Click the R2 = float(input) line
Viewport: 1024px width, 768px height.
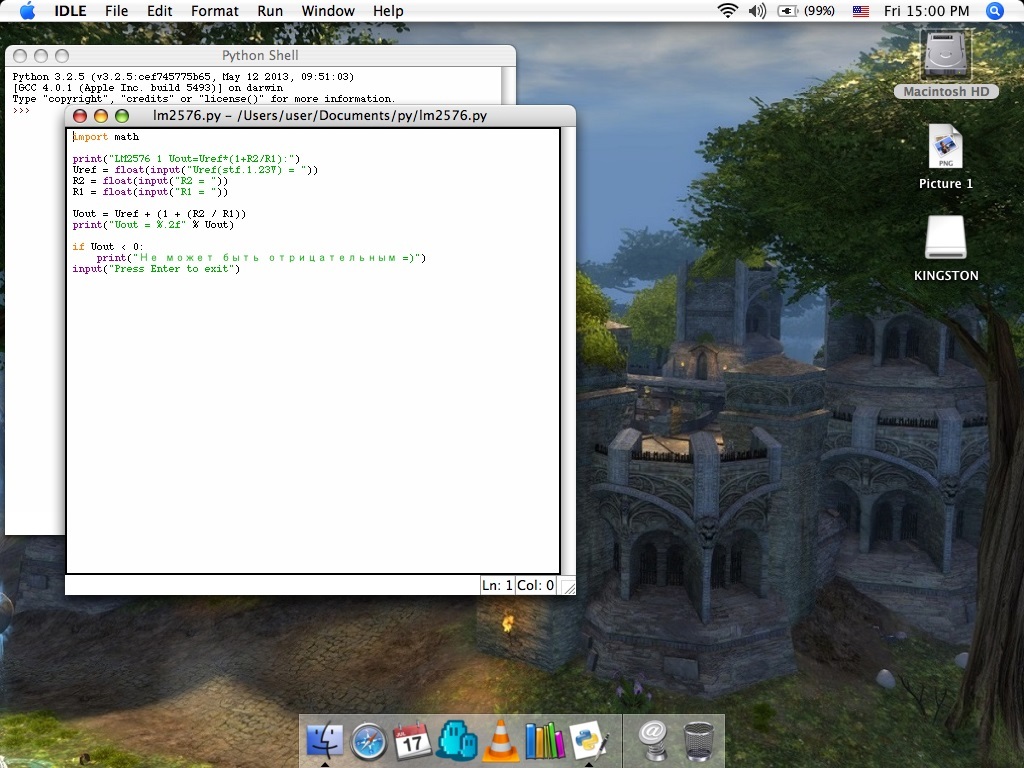[x=150, y=180]
